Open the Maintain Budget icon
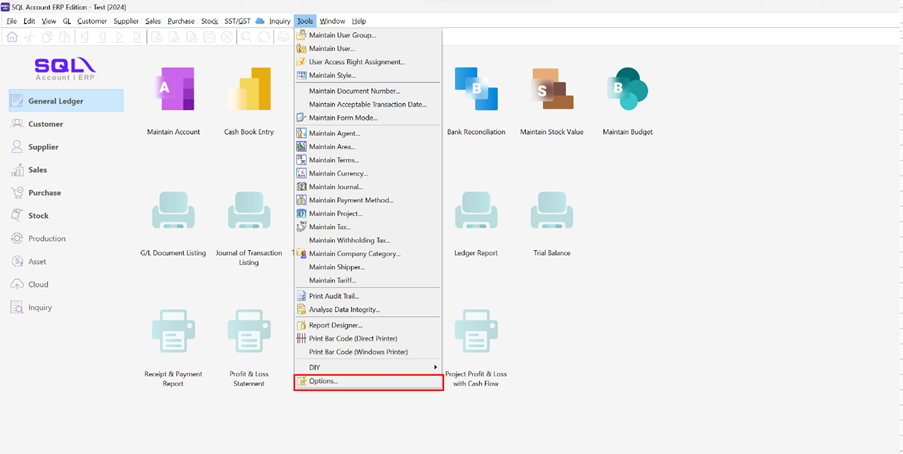903x454 pixels. coord(627,91)
